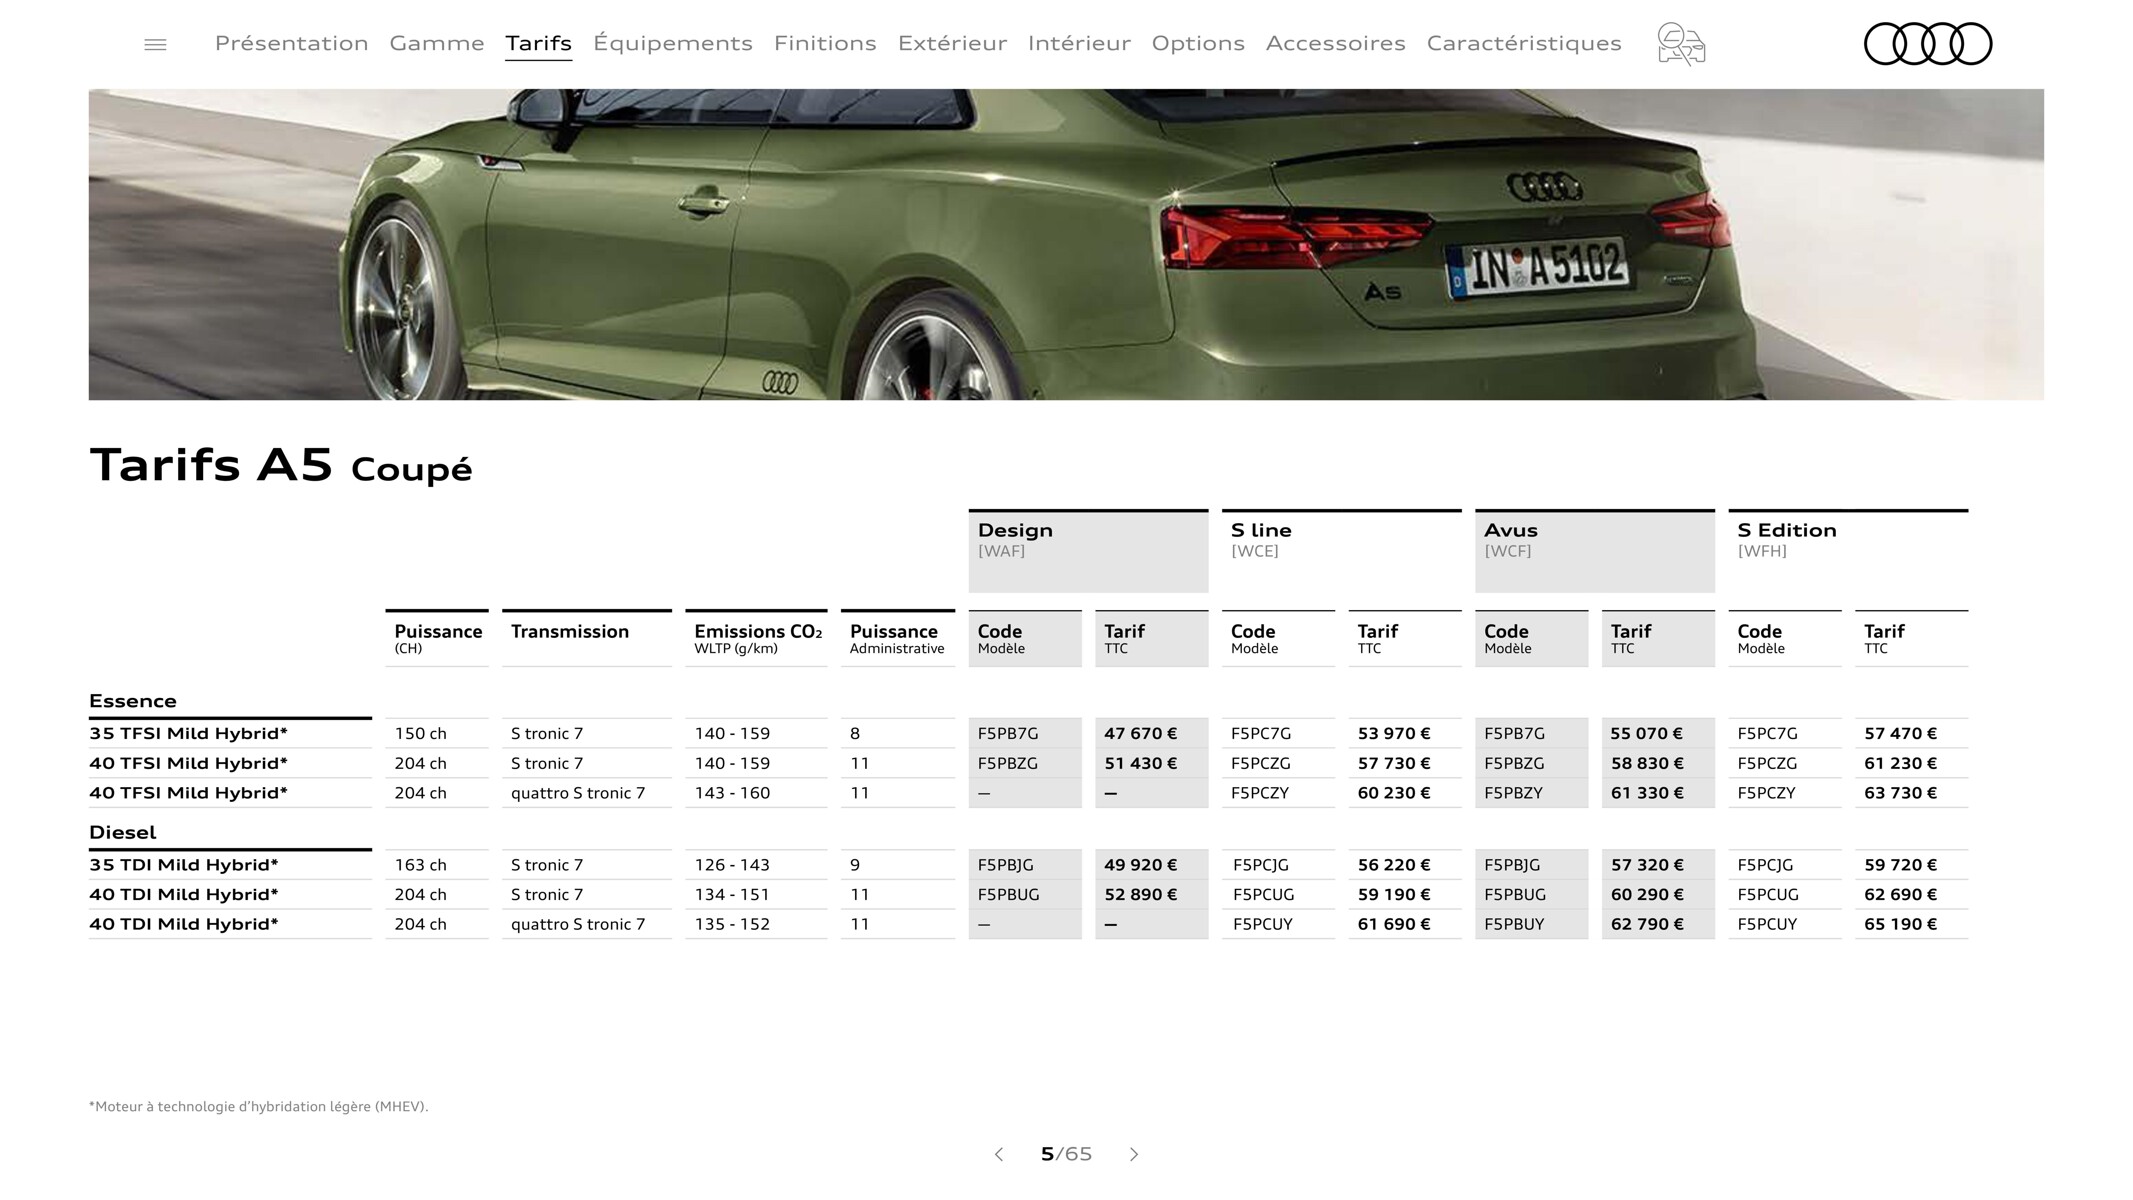Click the Transmission column header
The width and height of the screenshot is (2133, 1200).
(x=586, y=638)
